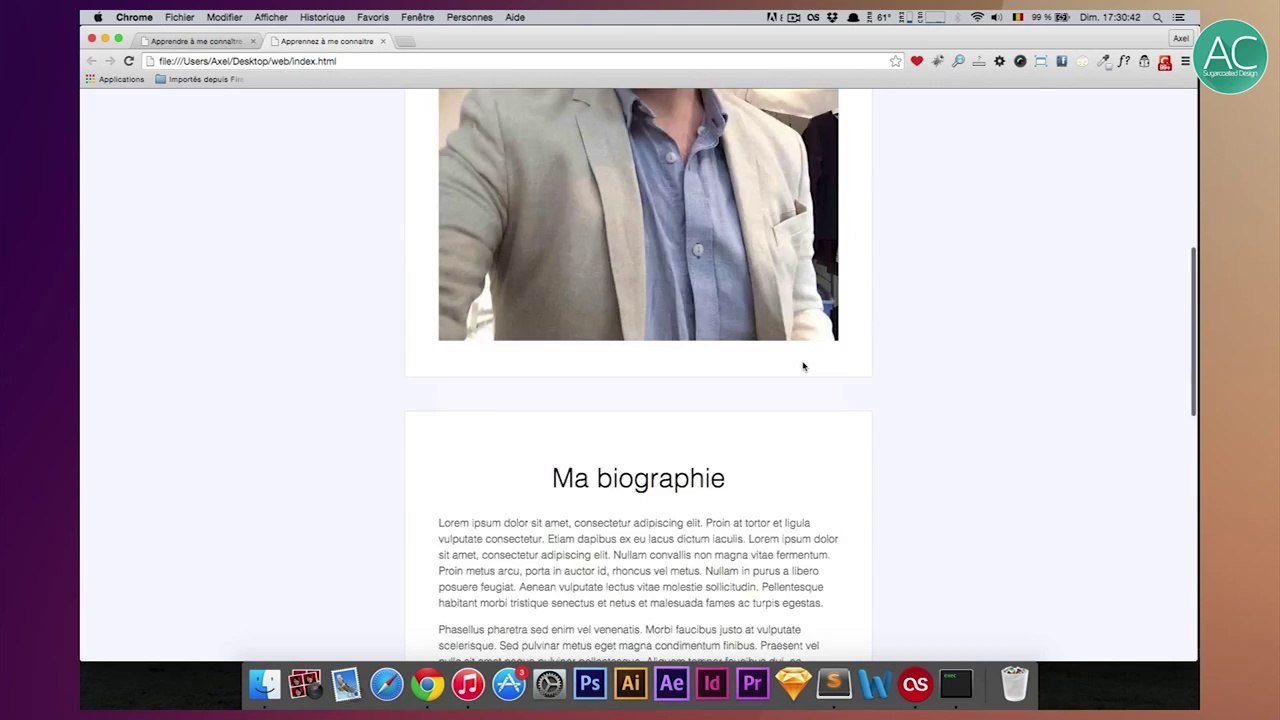Open the Historique menu
The height and width of the screenshot is (720, 1280).
pyautogui.click(x=322, y=17)
